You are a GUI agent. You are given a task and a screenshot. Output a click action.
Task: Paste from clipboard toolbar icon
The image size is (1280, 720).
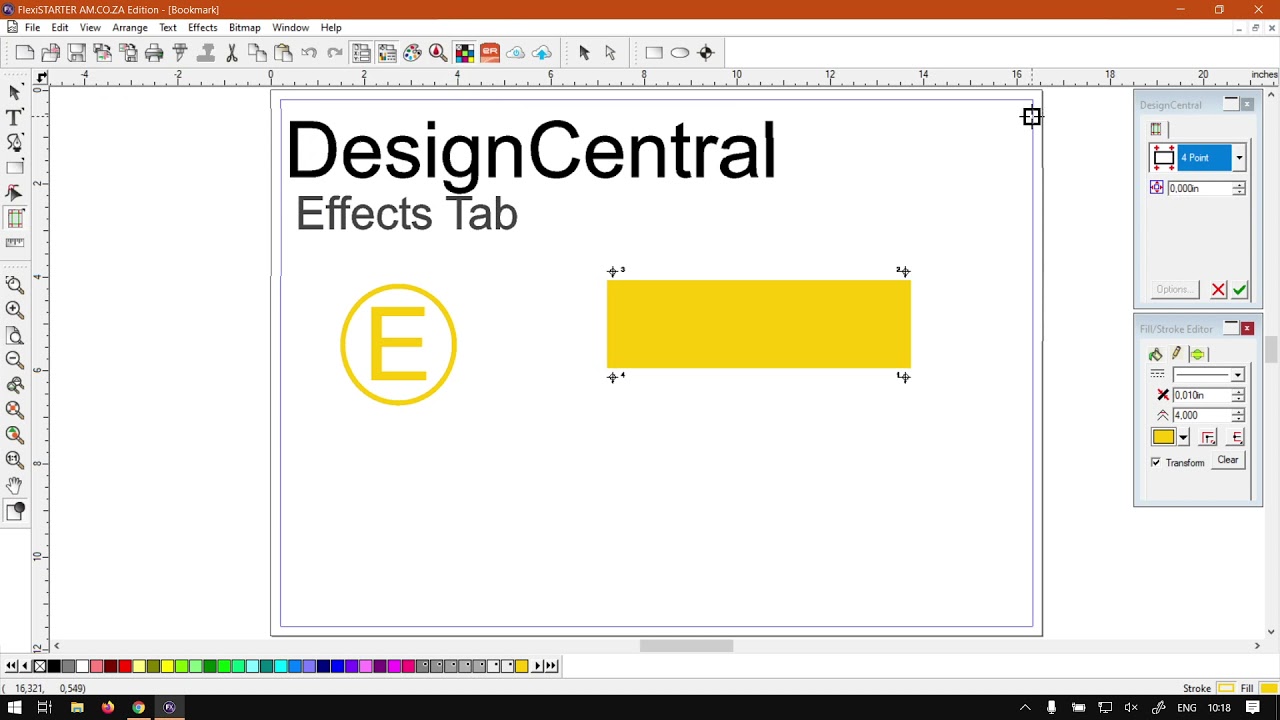283,53
